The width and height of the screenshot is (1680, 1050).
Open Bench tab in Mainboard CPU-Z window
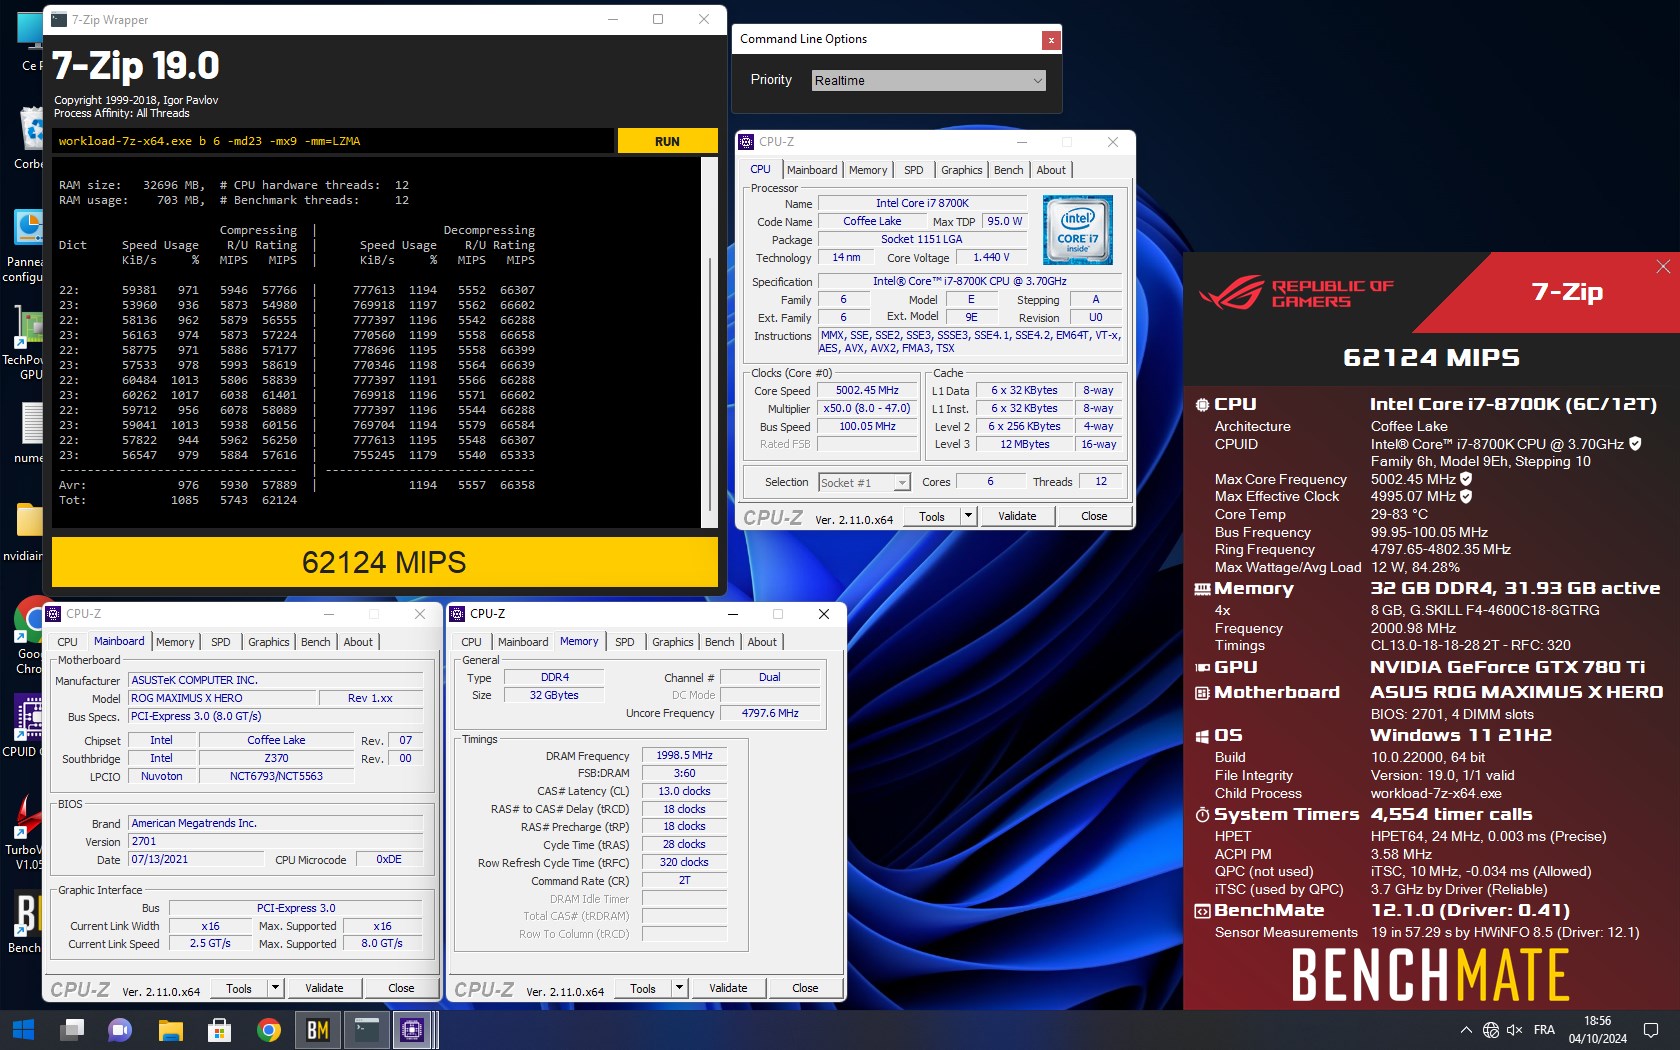pyautogui.click(x=316, y=642)
